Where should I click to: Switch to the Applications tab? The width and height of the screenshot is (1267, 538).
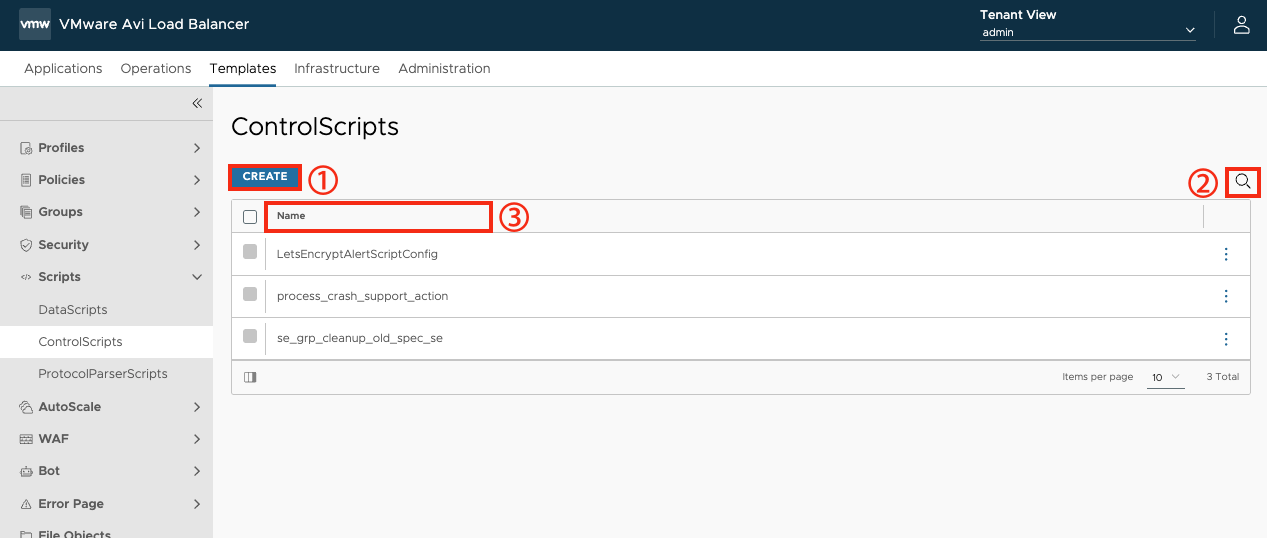coord(63,68)
